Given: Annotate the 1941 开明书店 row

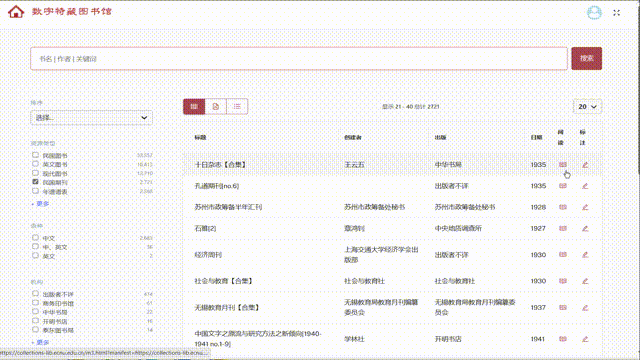Looking at the screenshot, I should 585,339.
